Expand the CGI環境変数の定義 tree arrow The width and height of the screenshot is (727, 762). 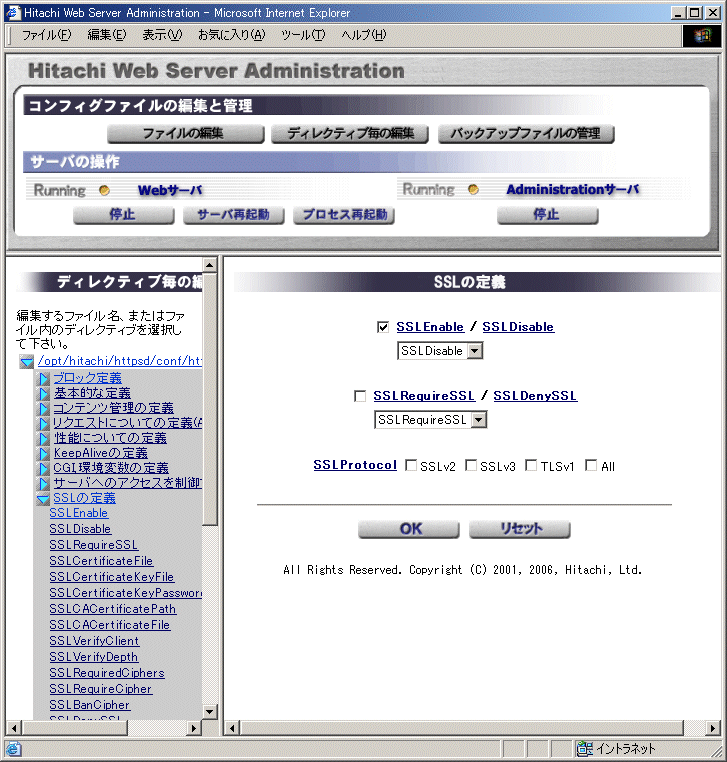44,469
